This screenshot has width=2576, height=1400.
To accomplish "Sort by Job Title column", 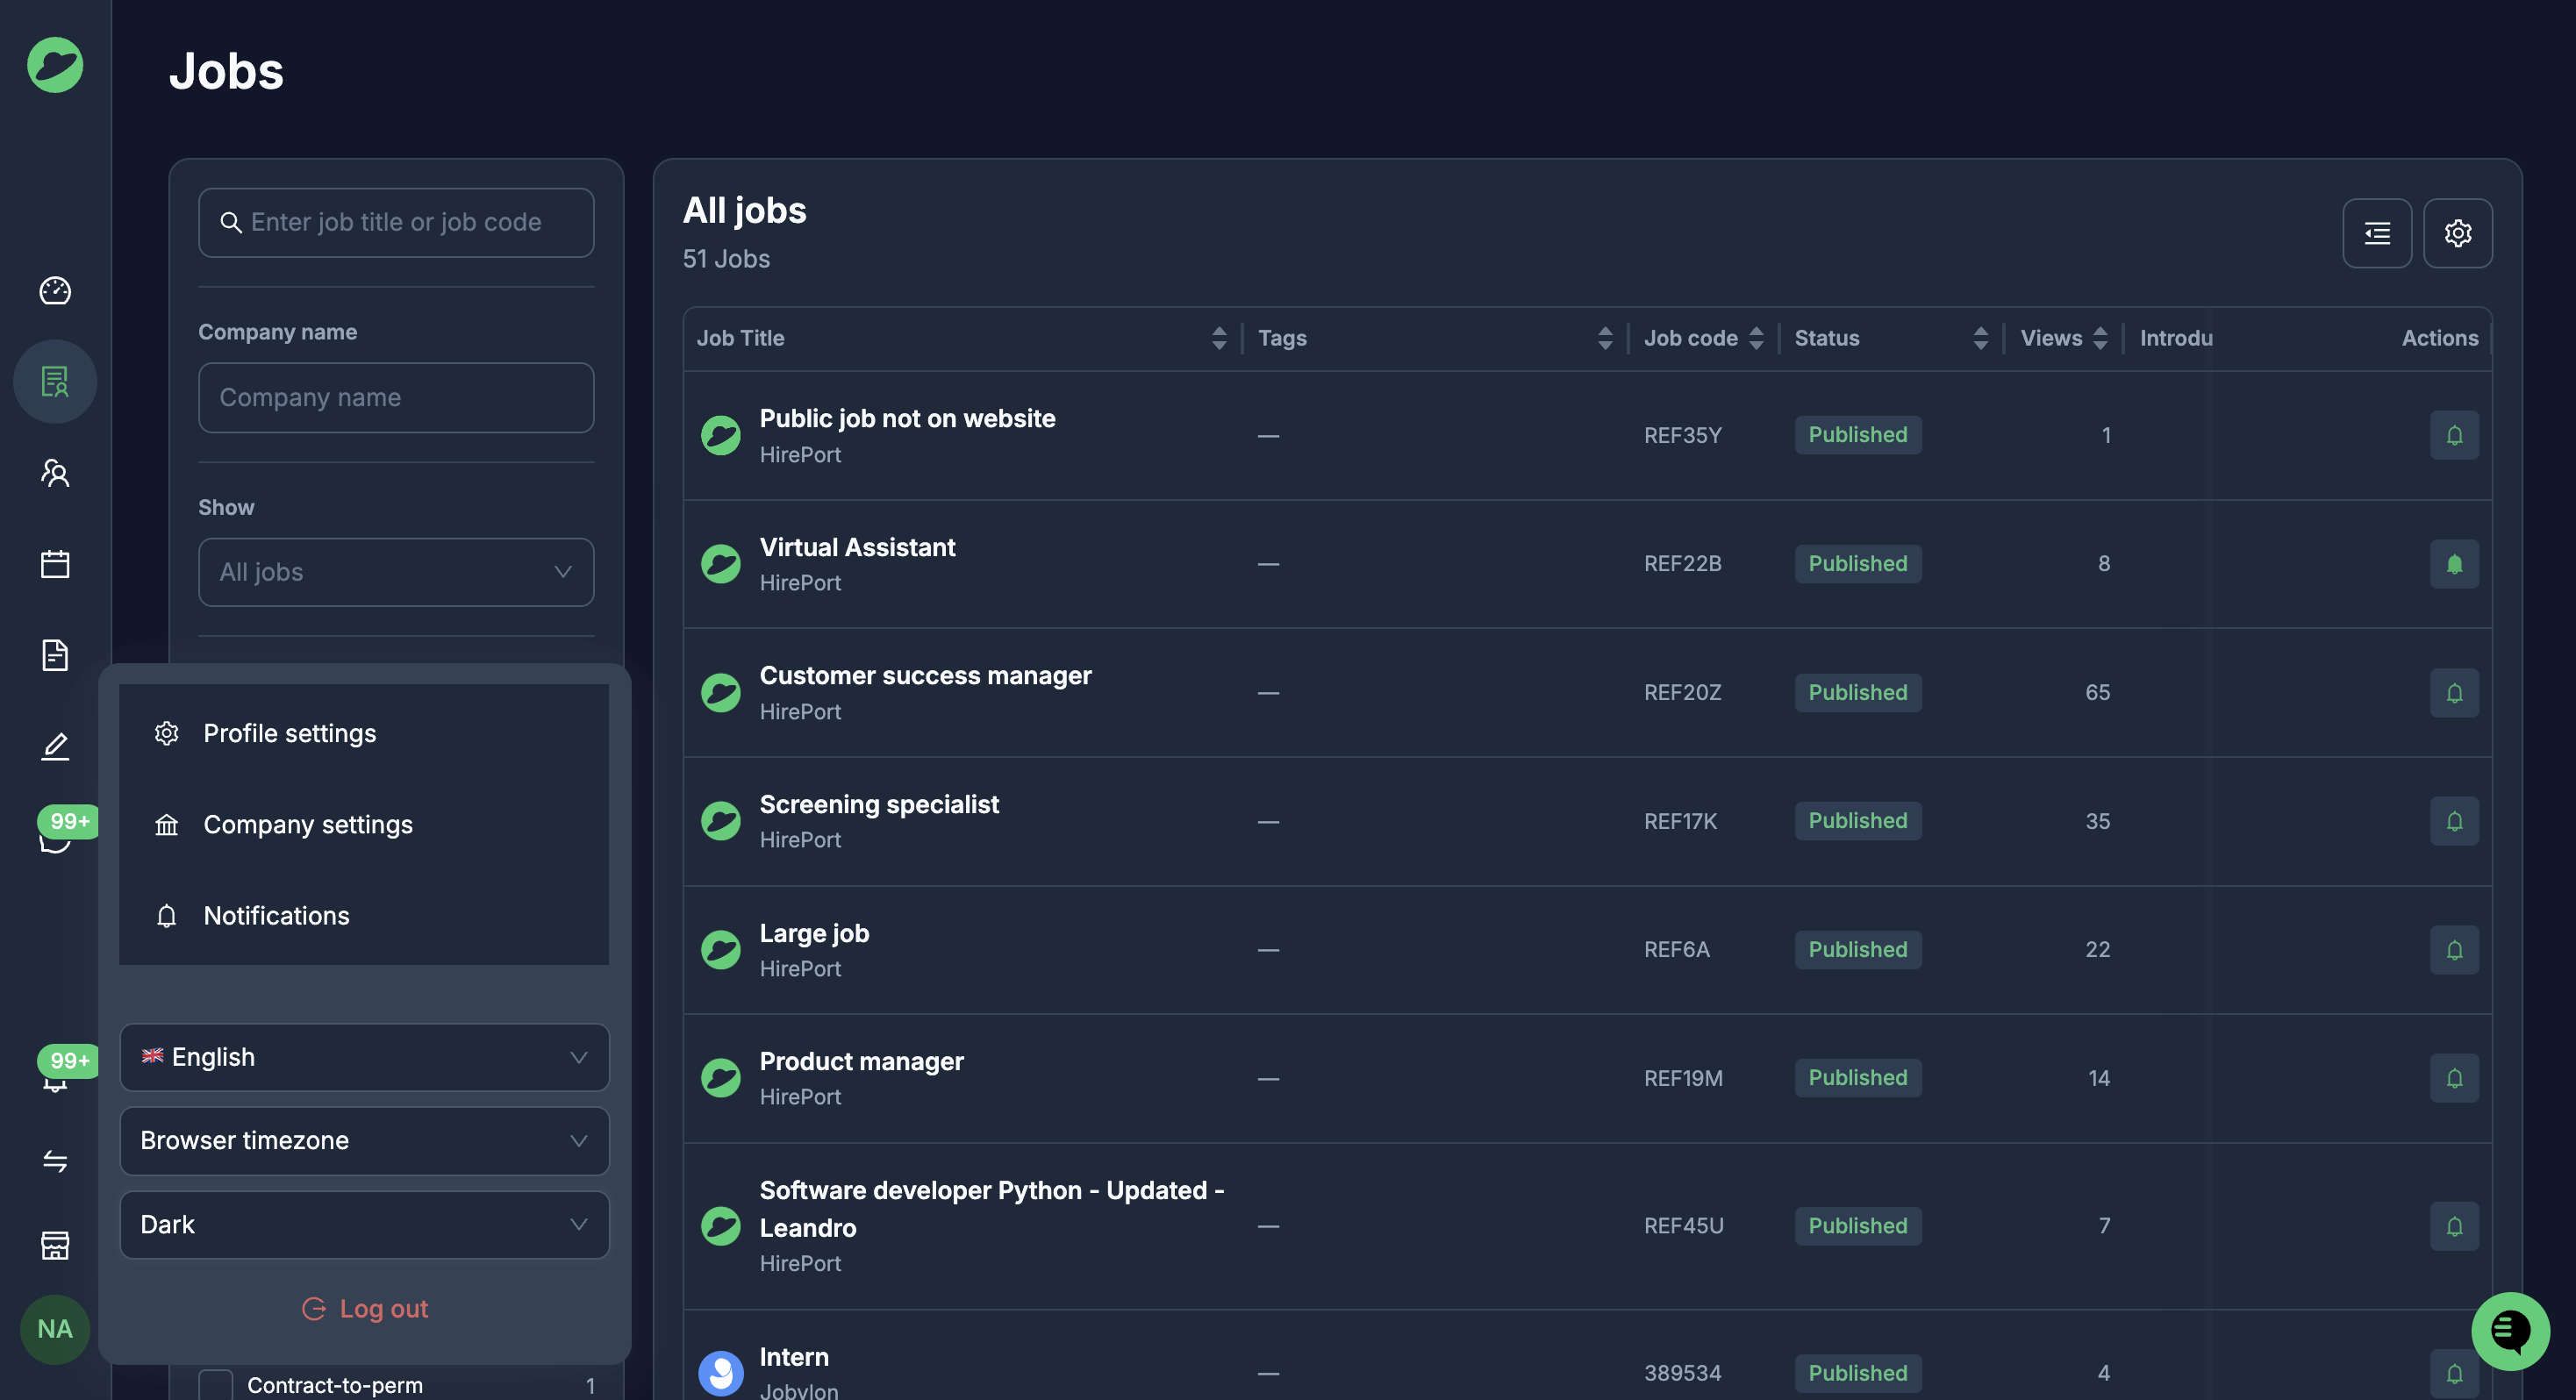I will [x=1218, y=338].
